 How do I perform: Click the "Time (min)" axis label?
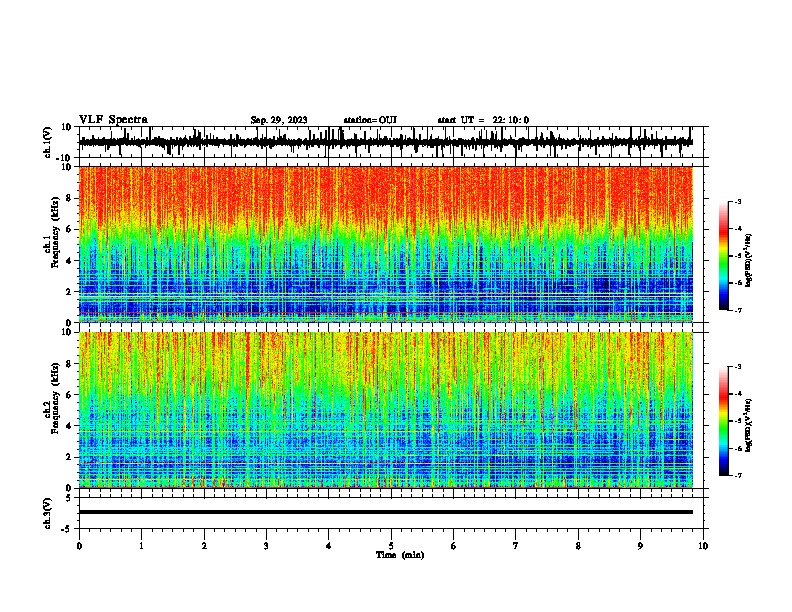[400, 555]
